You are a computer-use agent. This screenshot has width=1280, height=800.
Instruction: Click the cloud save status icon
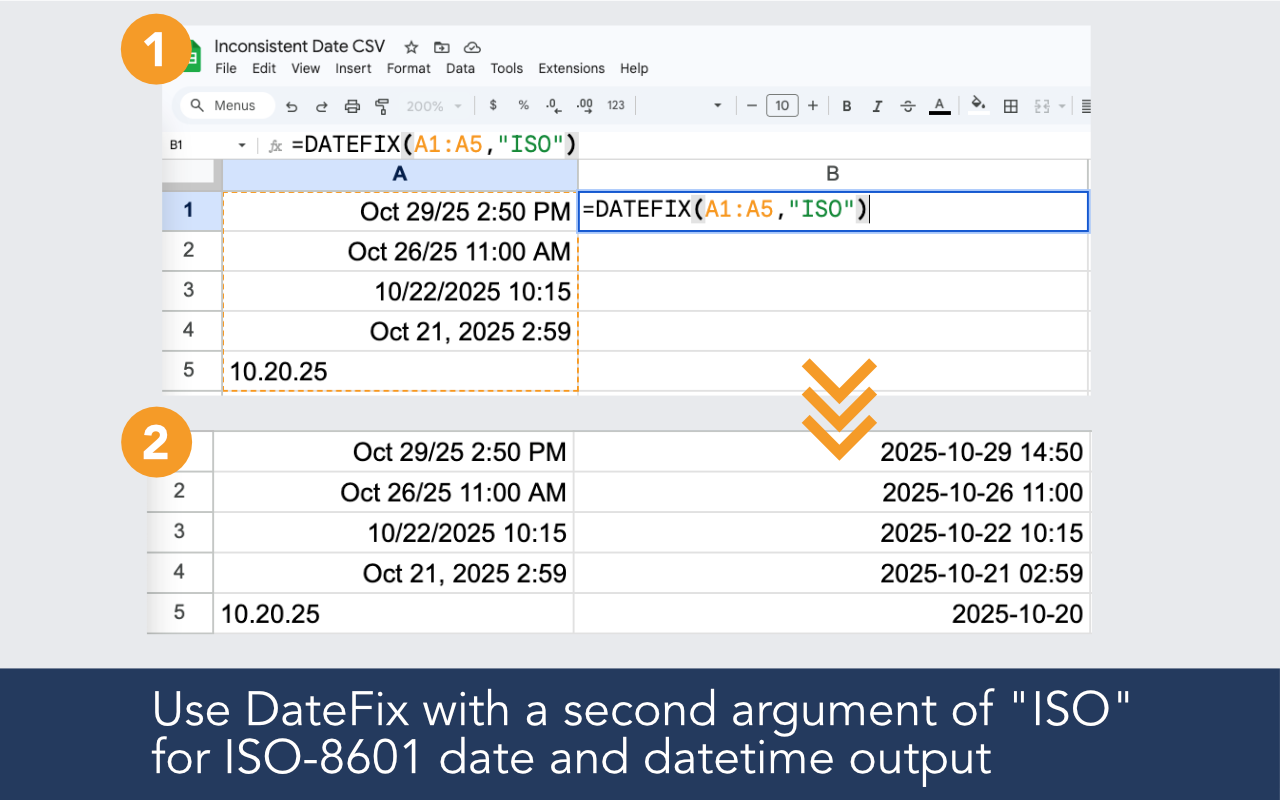click(471, 46)
